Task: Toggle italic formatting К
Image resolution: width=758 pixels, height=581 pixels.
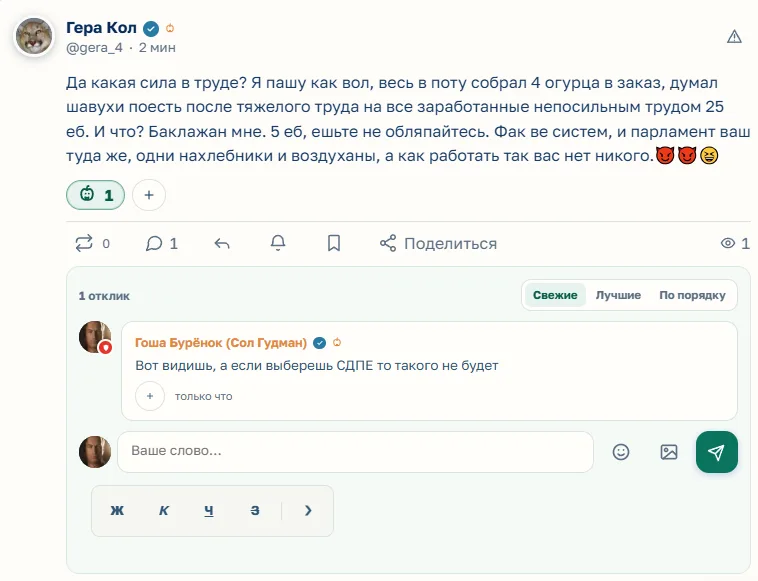Action: (163, 510)
